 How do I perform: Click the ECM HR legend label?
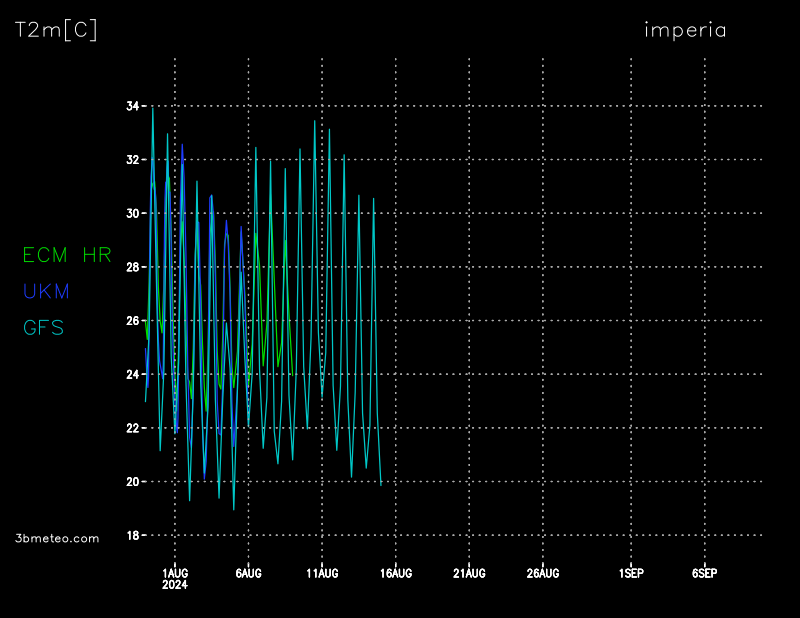pos(67,256)
